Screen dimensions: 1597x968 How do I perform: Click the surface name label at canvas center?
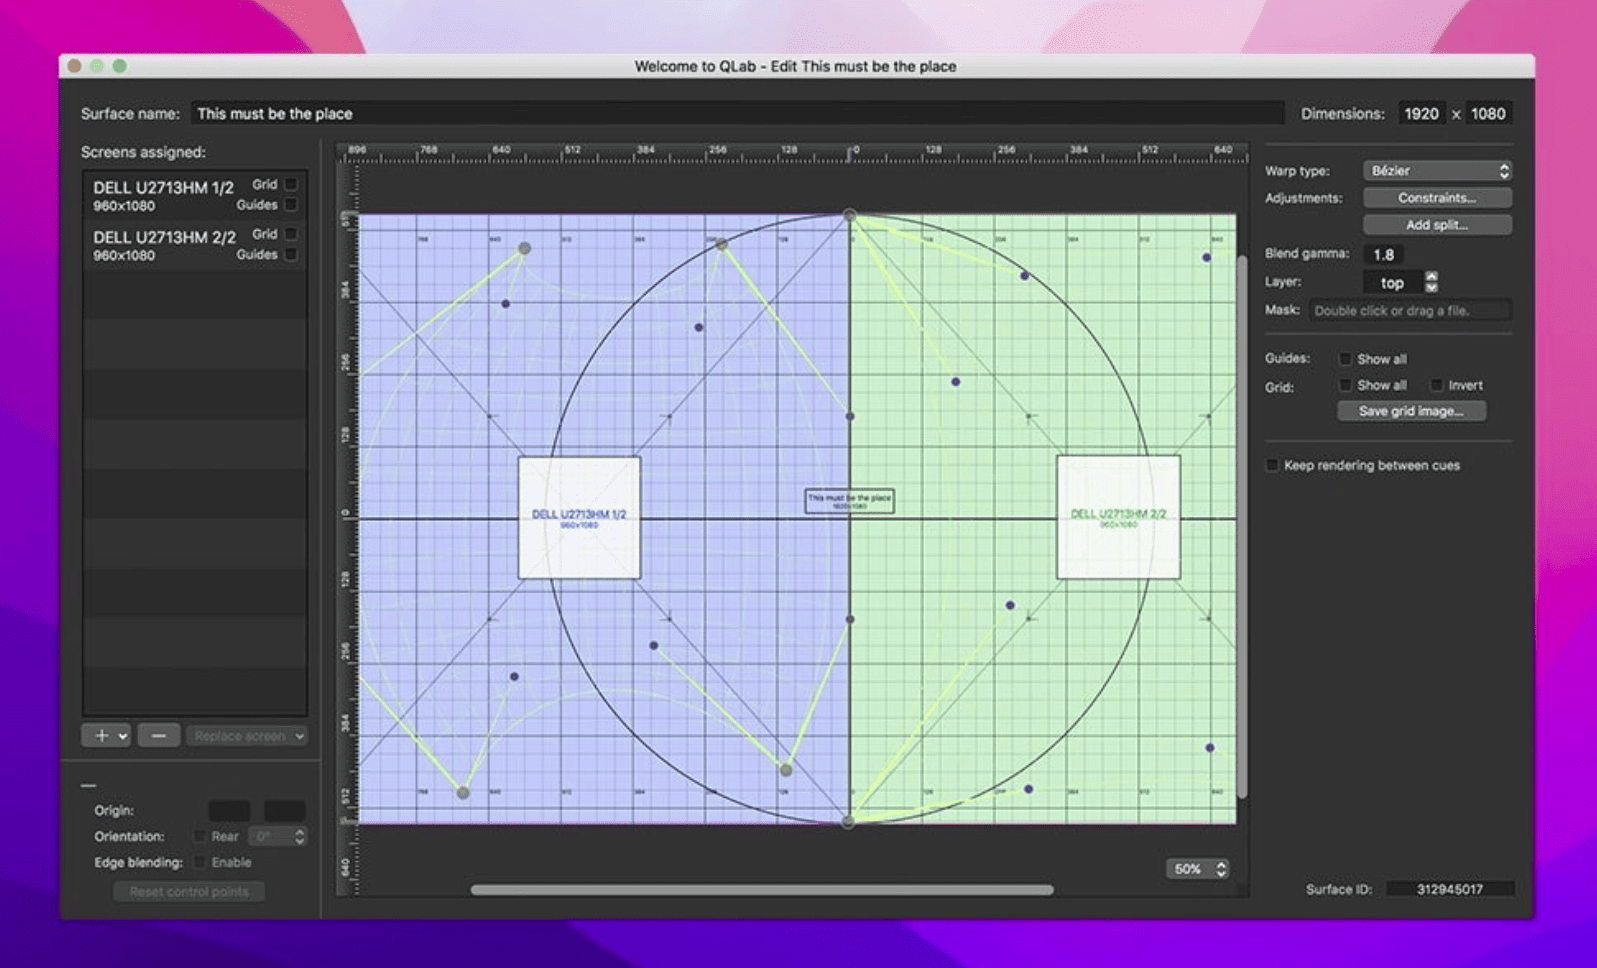[849, 501]
